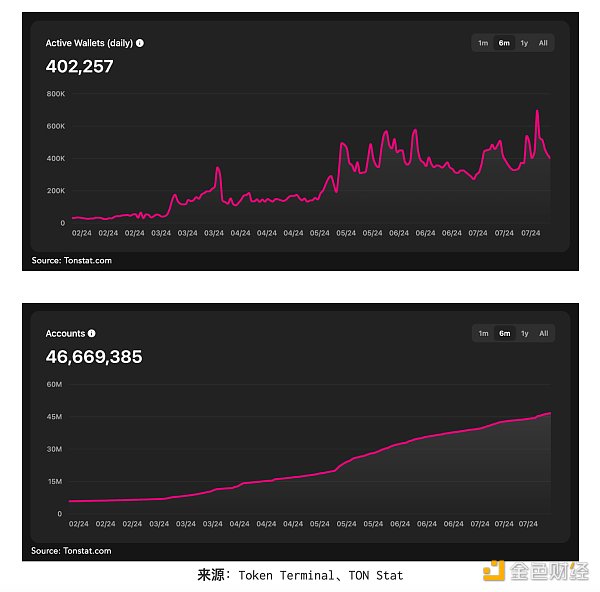
Task: Click the info icon next to Accounts
Action: pos(91,333)
